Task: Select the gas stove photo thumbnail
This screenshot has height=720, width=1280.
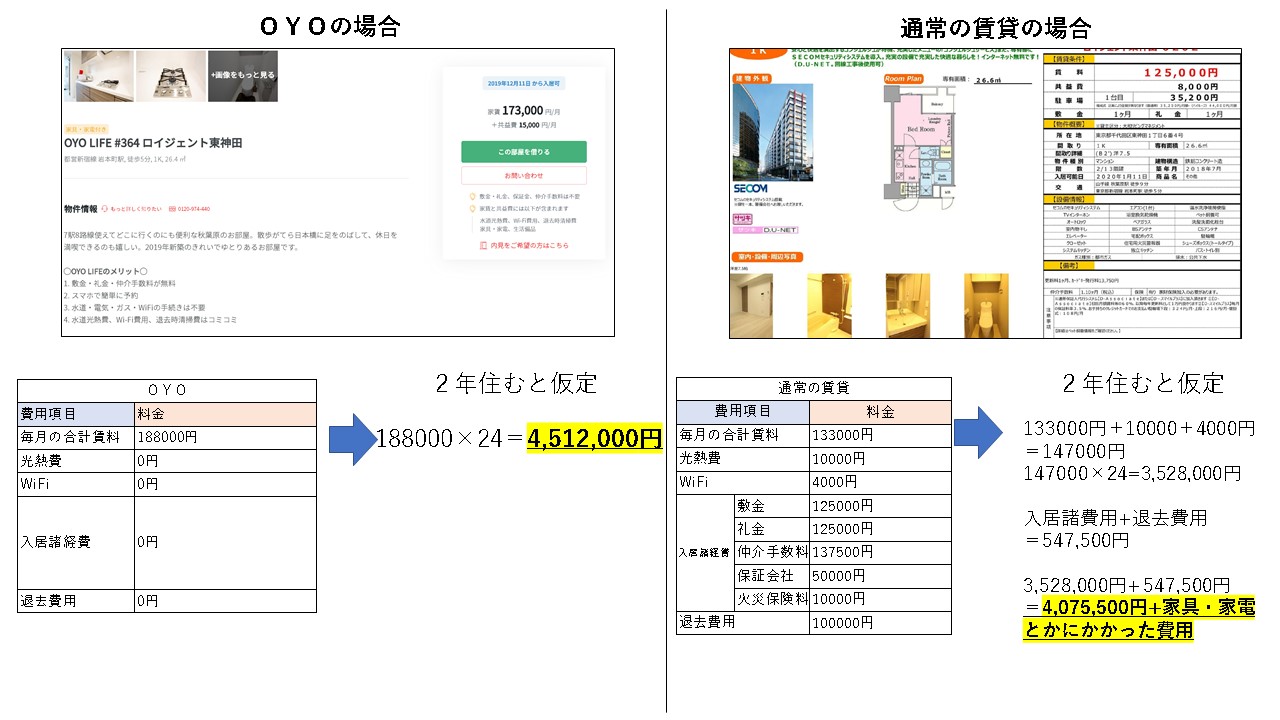Action: (x=171, y=75)
